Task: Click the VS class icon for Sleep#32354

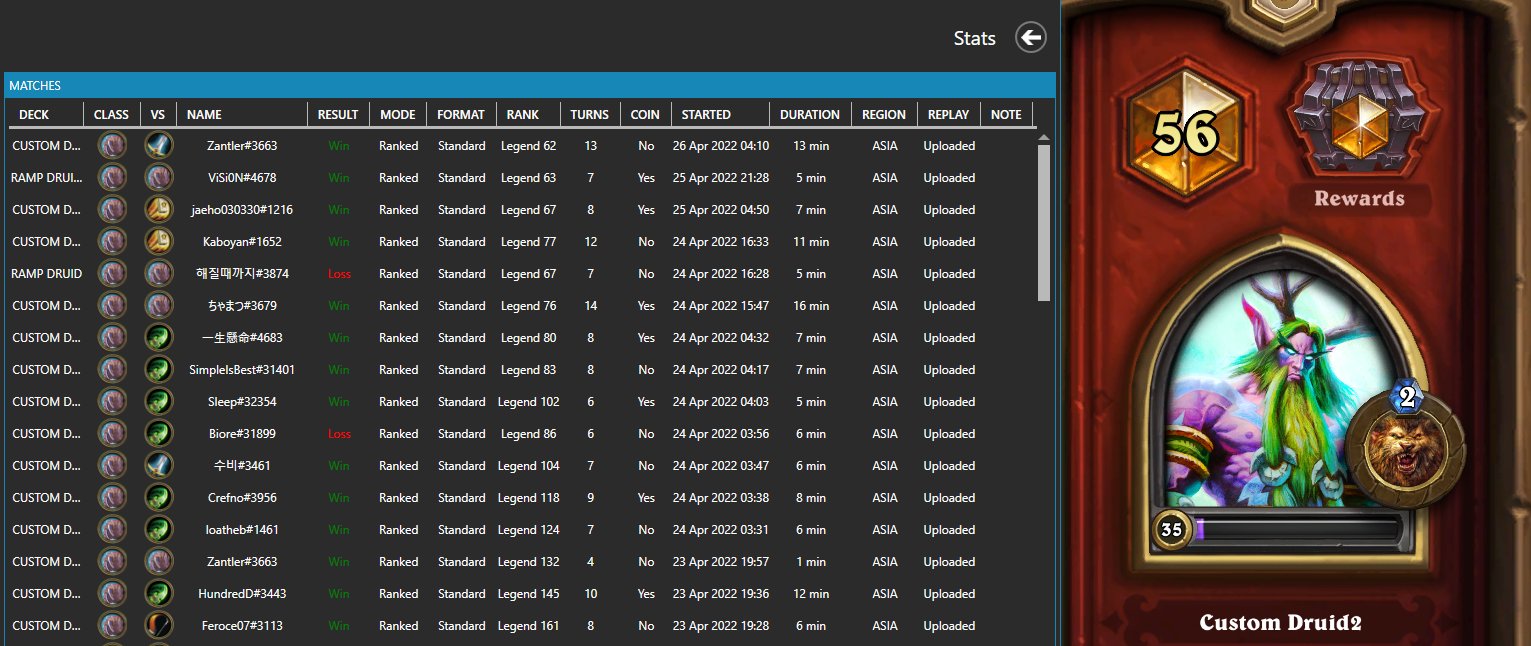Action: (158, 402)
